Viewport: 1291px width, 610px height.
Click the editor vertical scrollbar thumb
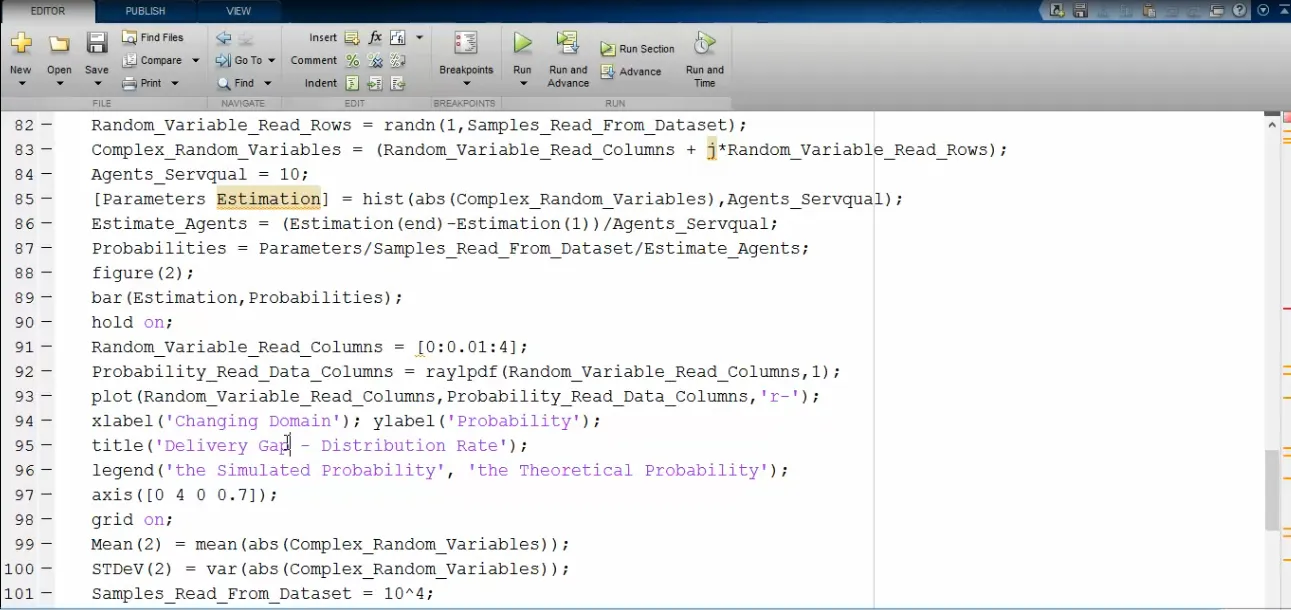click(1272, 490)
